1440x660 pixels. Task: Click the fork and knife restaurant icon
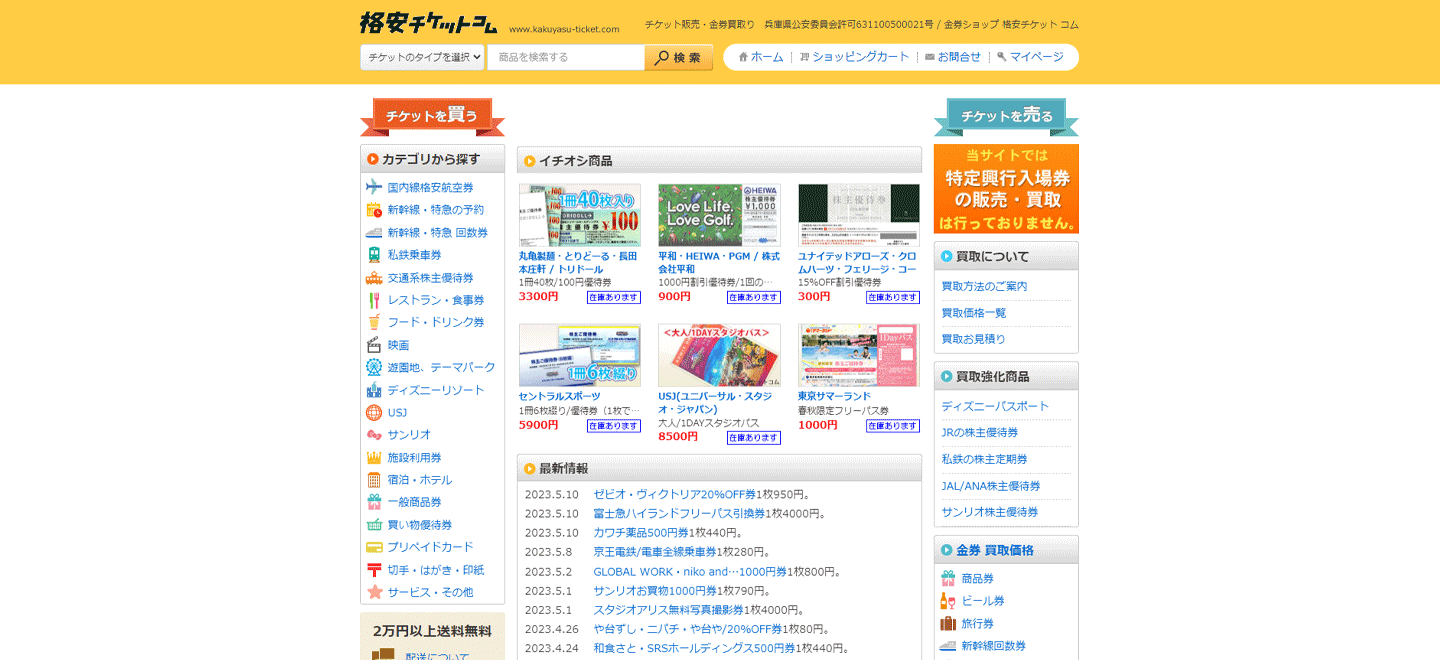(374, 300)
